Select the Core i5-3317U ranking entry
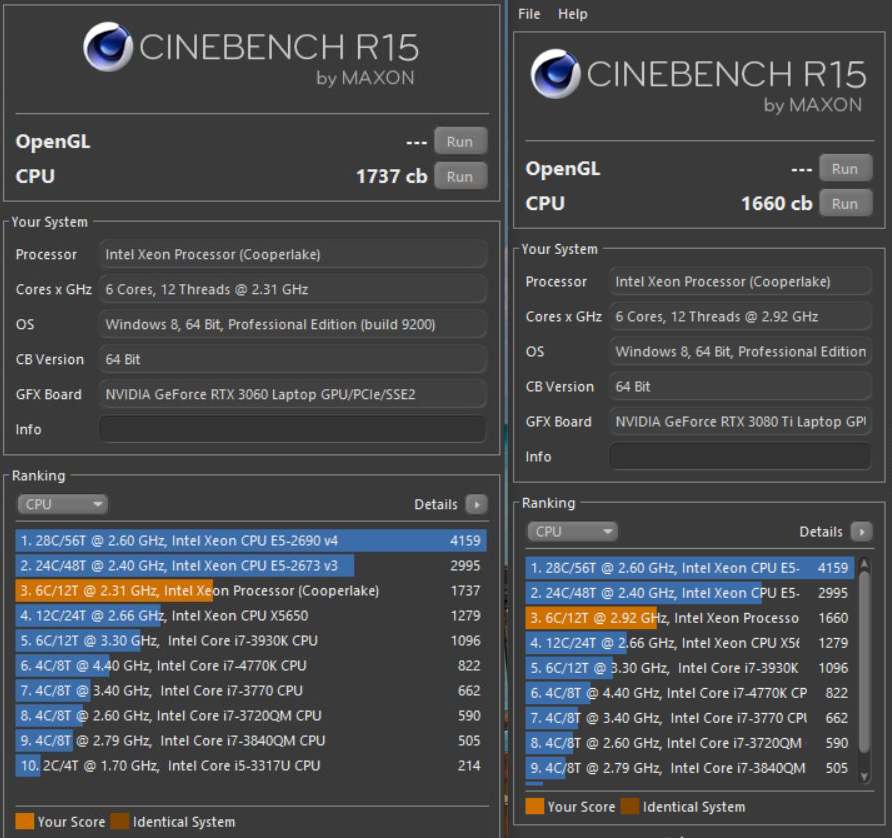This screenshot has height=838, width=892. 250,766
